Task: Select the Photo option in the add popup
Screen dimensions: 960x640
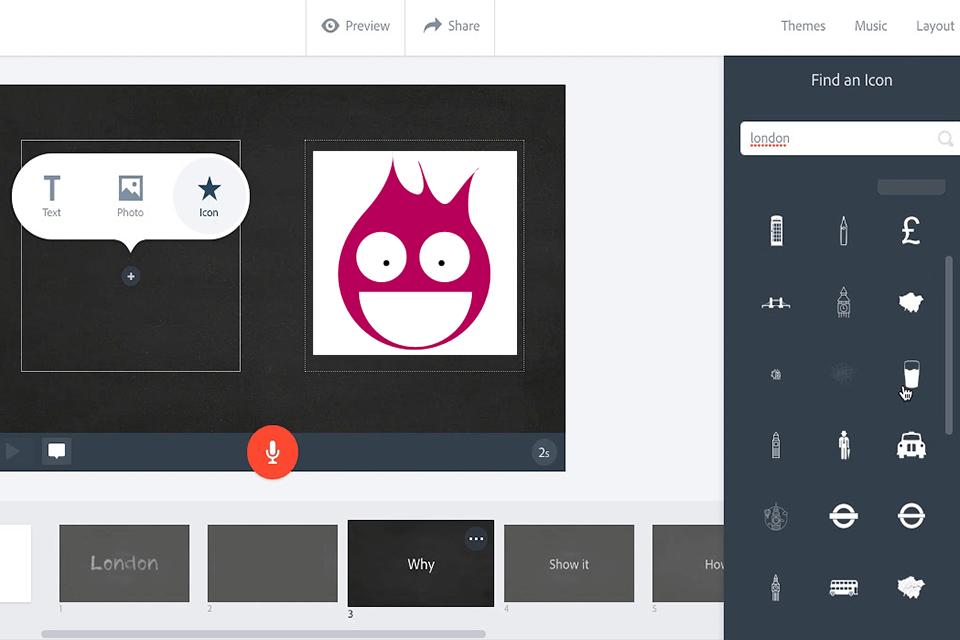Action: click(x=130, y=195)
